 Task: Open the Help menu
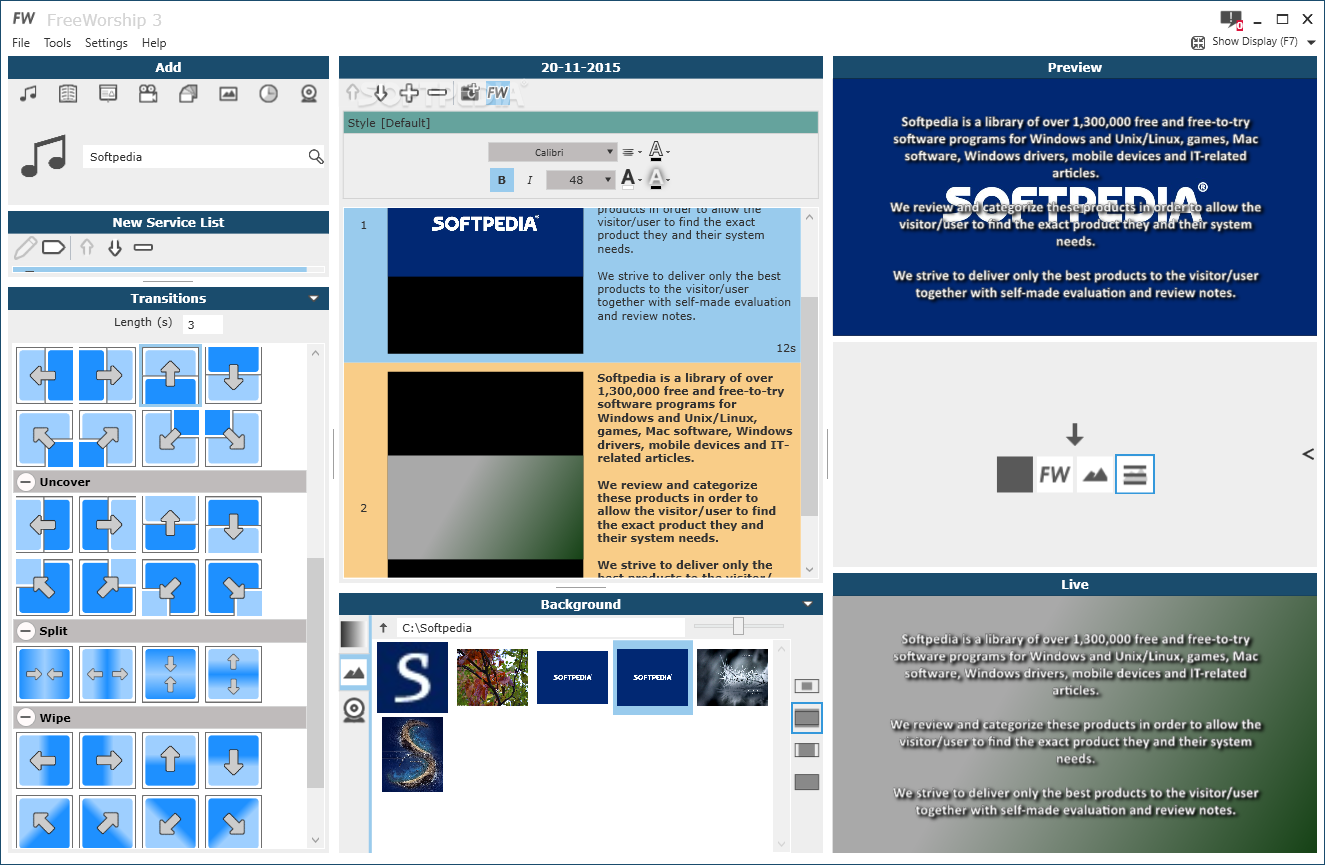pyautogui.click(x=154, y=43)
